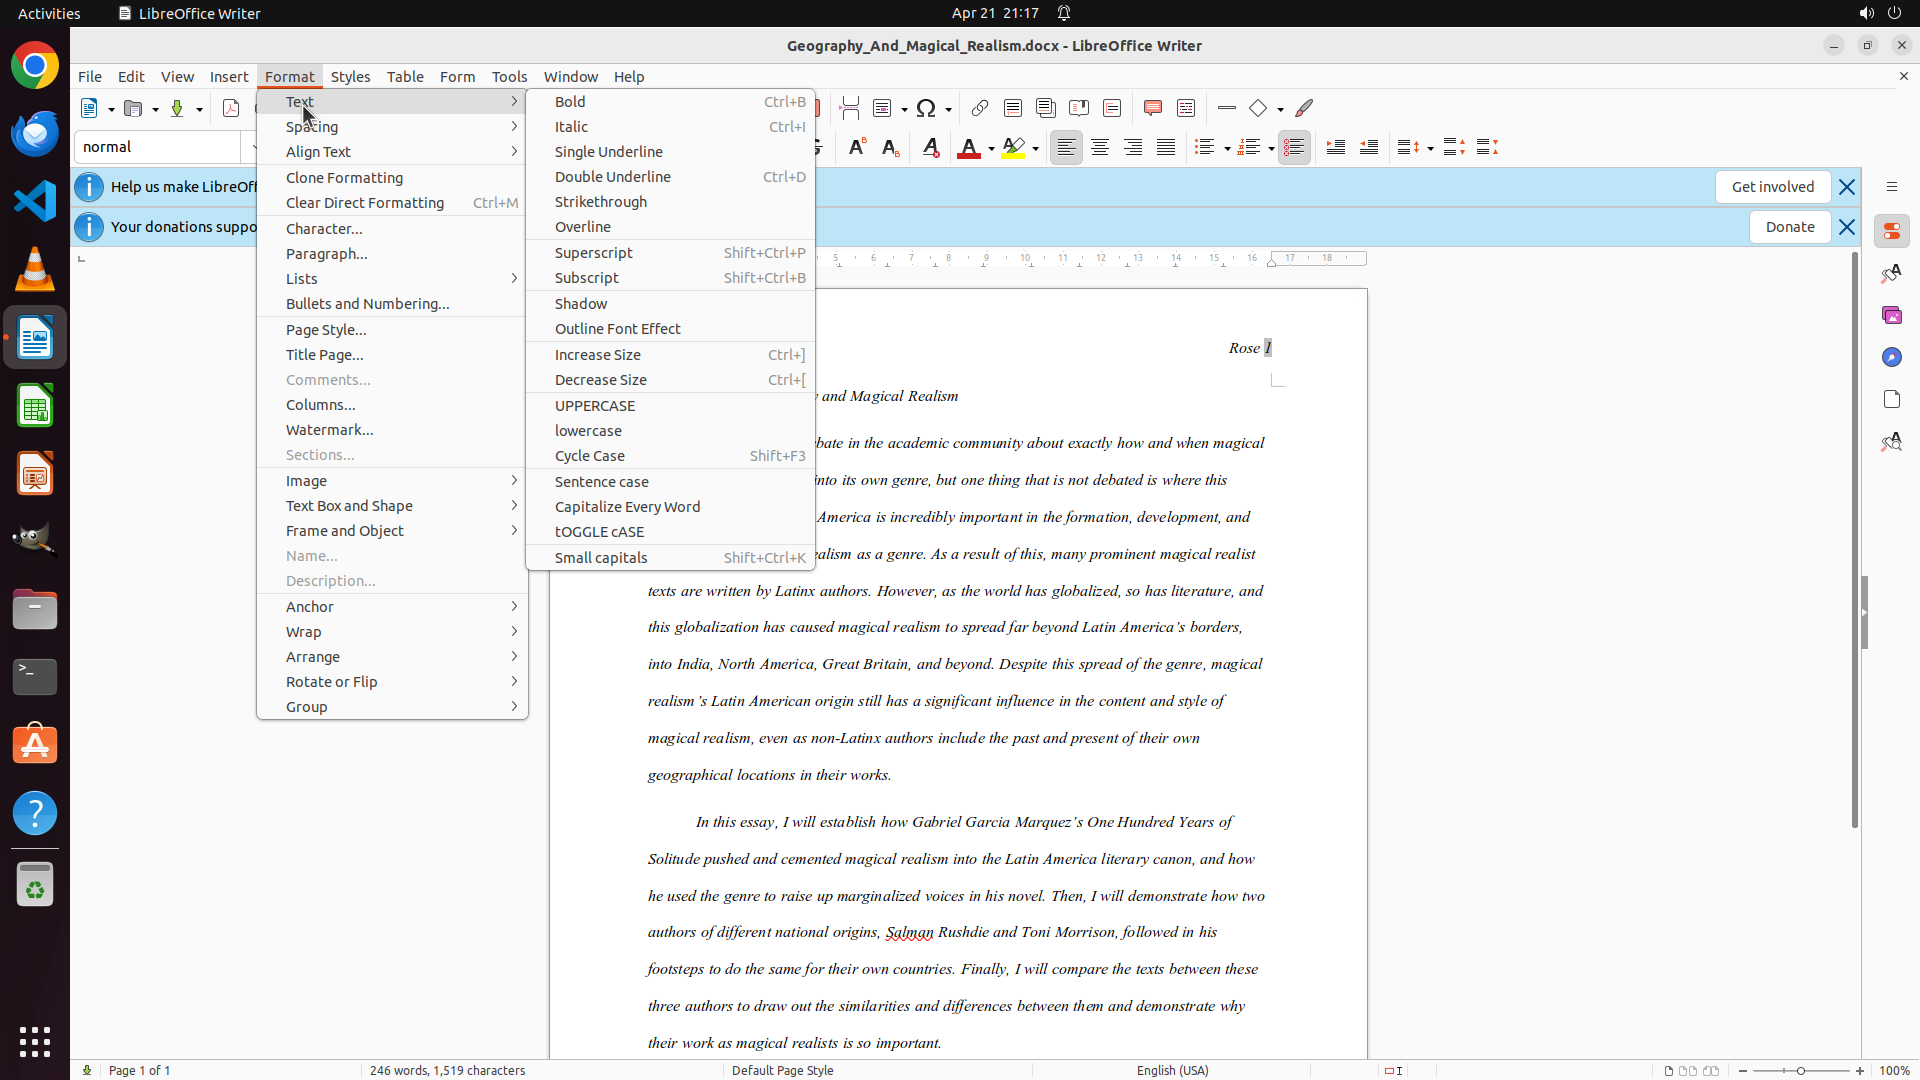Click the Increase Indent toolbar icon

coord(1335,148)
